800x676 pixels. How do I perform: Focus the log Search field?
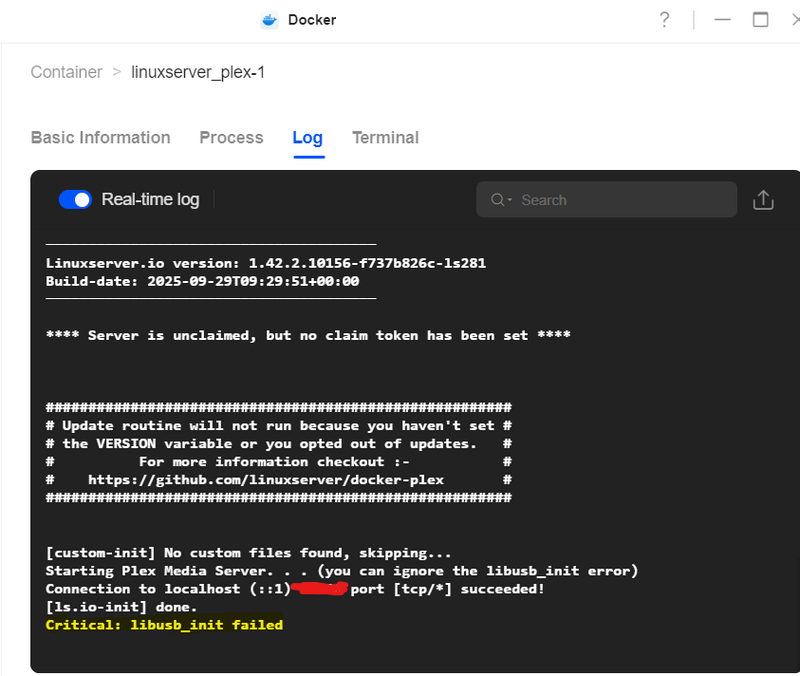(606, 199)
